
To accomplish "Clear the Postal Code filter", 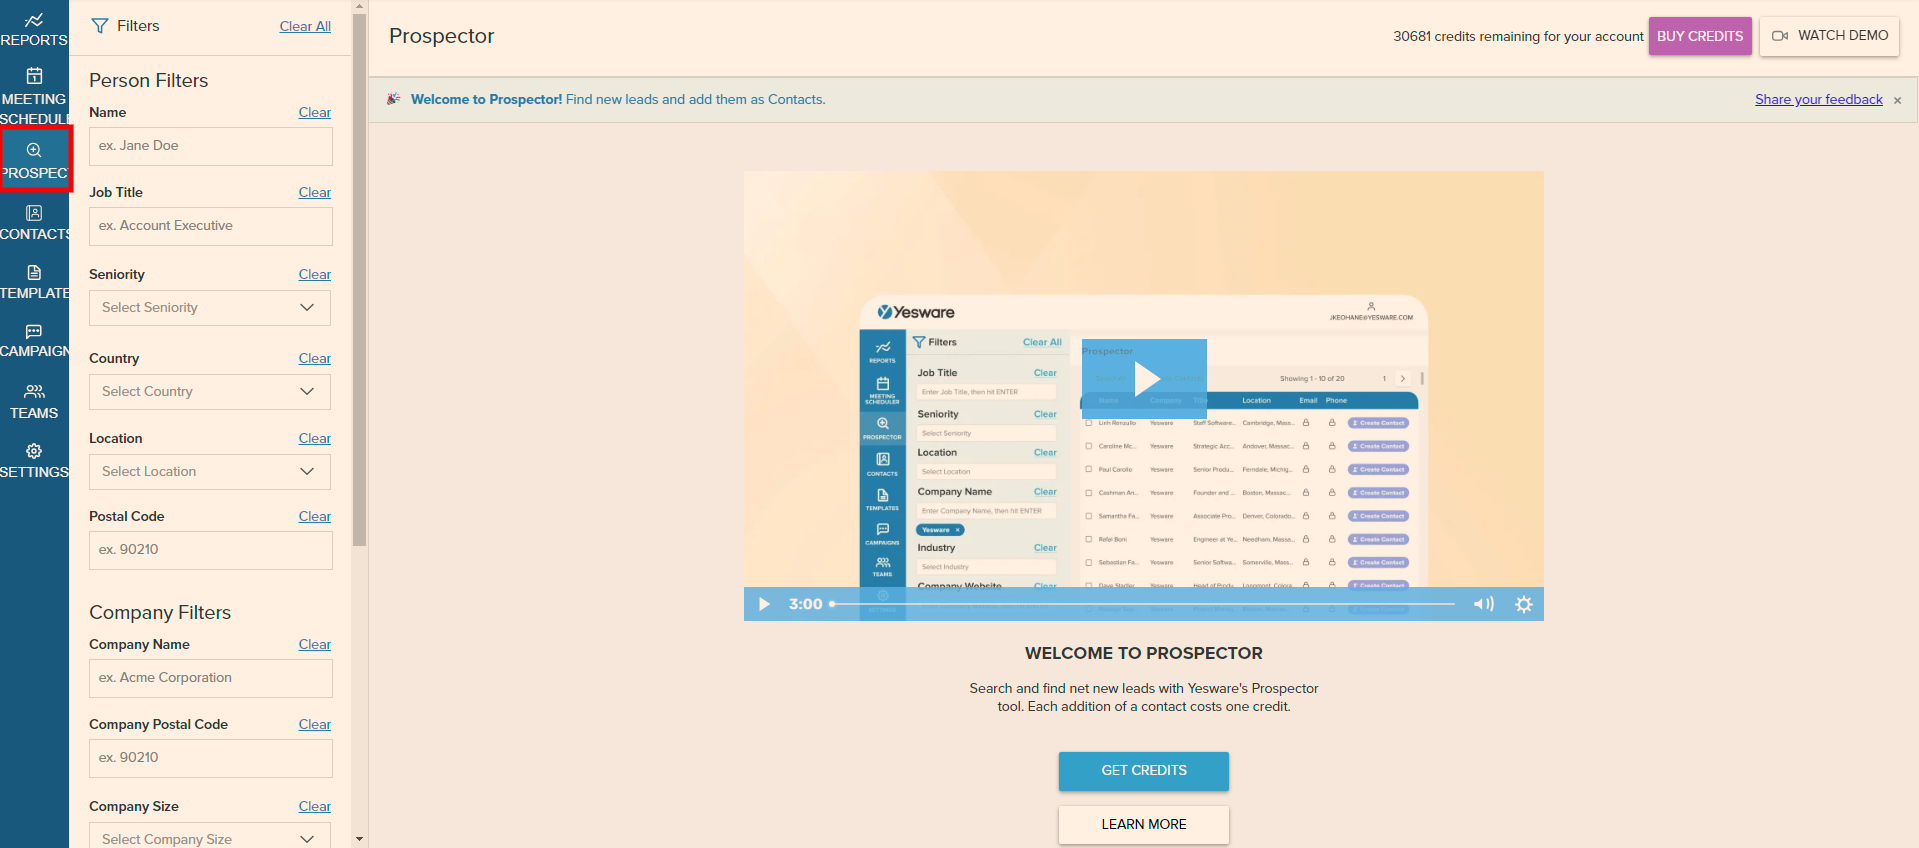I will pos(315,516).
